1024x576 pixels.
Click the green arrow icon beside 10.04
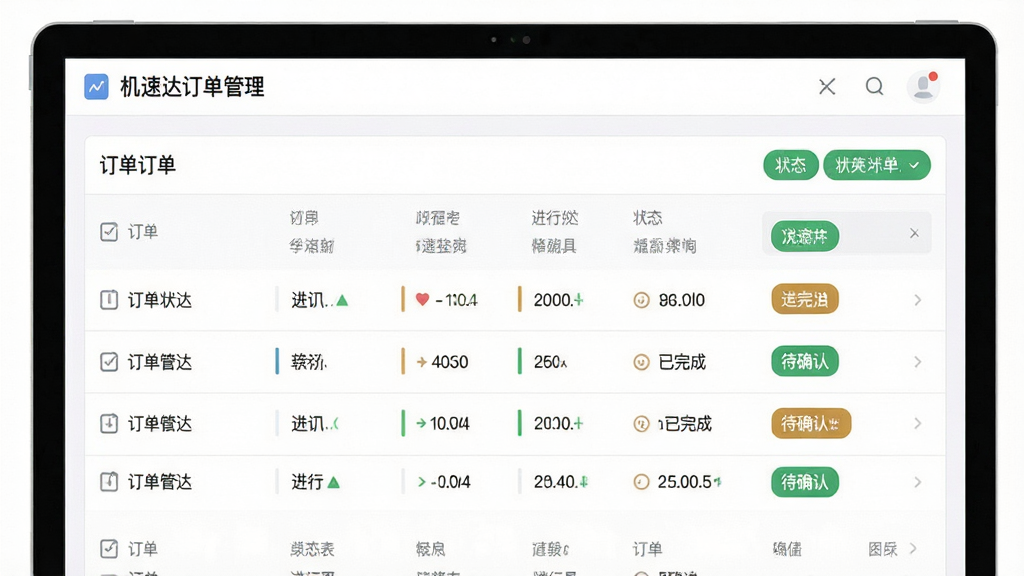(x=421, y=423)
